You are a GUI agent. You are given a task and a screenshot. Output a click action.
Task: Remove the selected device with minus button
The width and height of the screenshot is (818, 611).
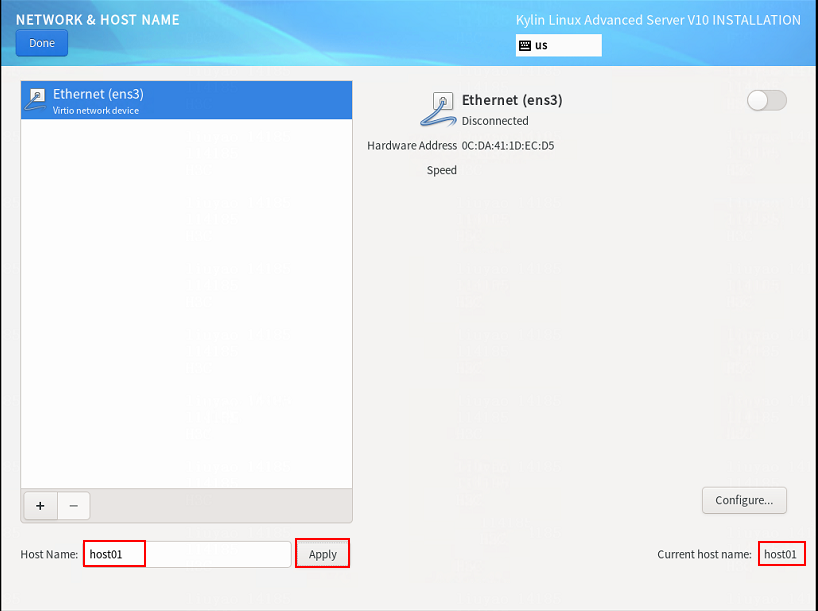pos(74,506)
